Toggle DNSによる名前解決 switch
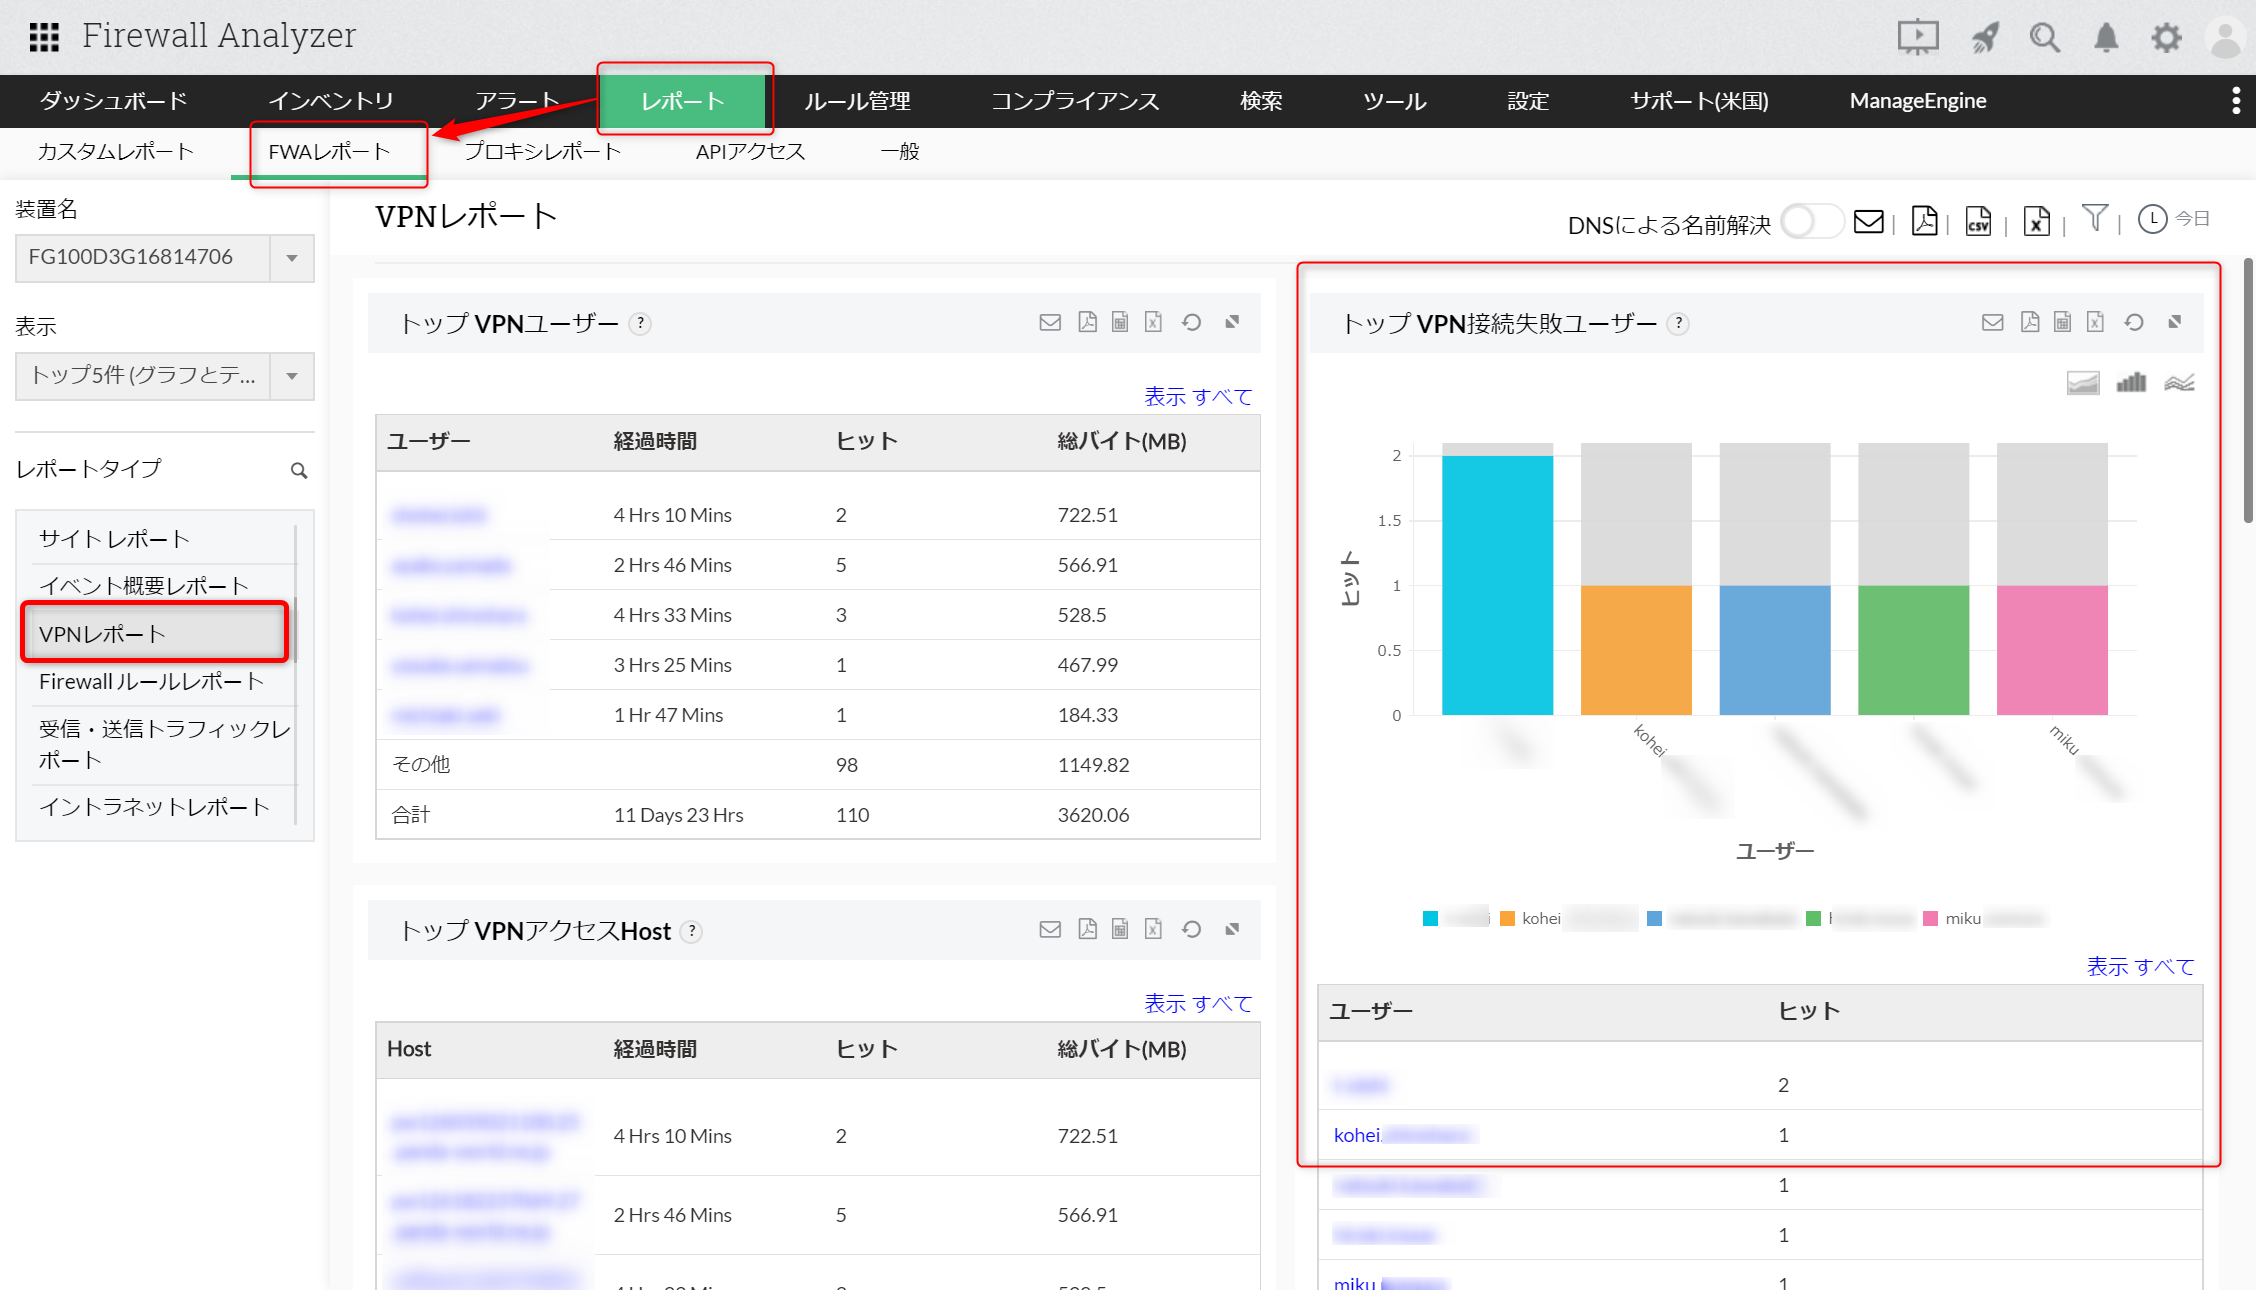 (1811, 222)
